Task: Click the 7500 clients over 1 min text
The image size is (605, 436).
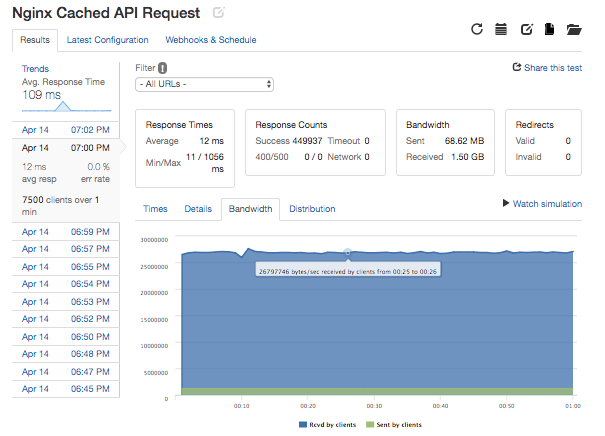Action: point(61,206)
